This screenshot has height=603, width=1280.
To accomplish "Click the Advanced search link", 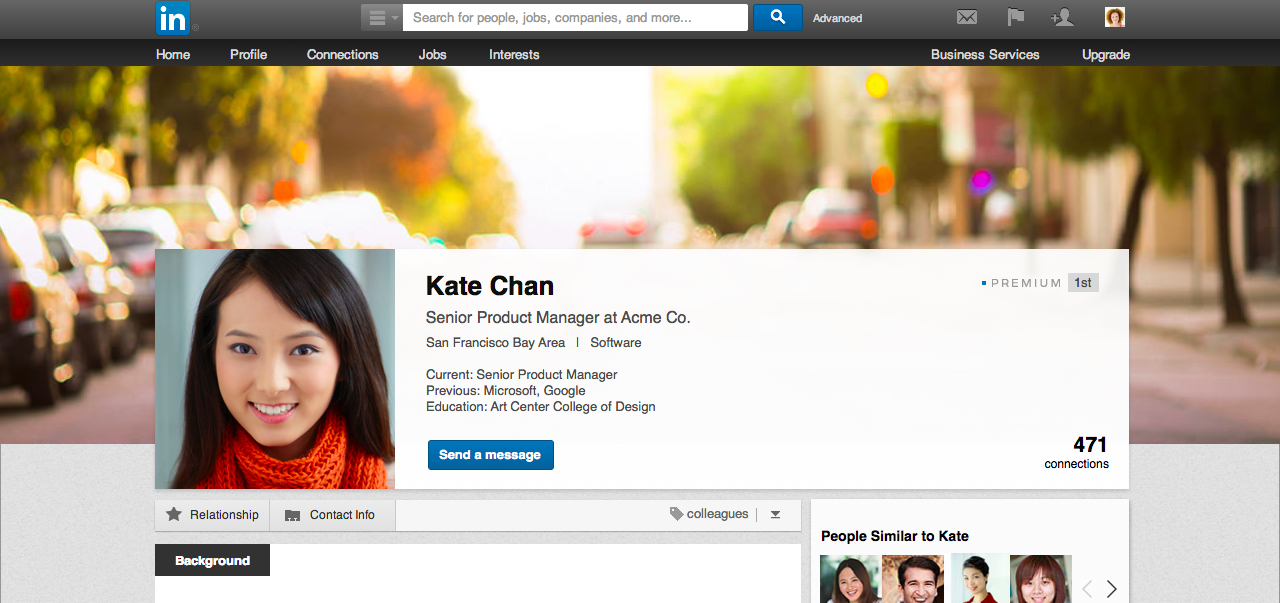I will point(837,18).
